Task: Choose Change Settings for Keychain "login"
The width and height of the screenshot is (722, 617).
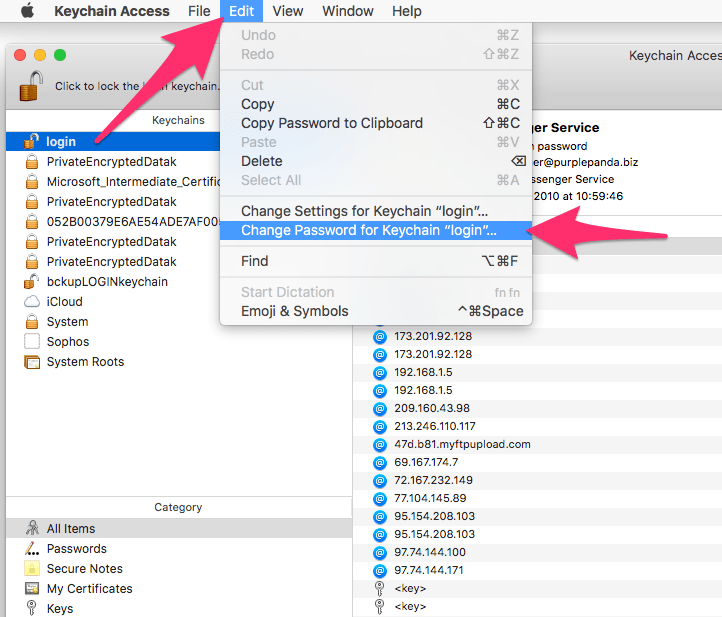Action: pyautogui.click(x=376, y=211)
